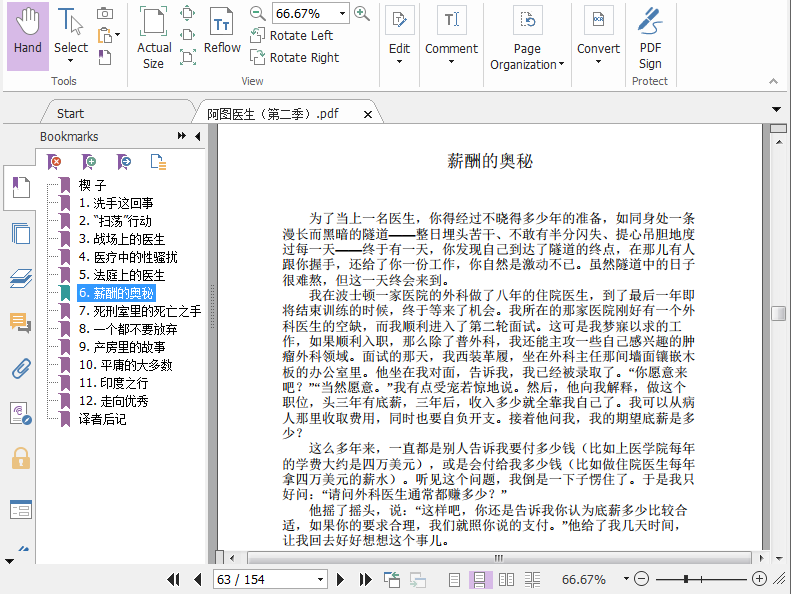Enable single page continuous view mode
The width and height of the screenshot is (791, 594).
[480, 579]
